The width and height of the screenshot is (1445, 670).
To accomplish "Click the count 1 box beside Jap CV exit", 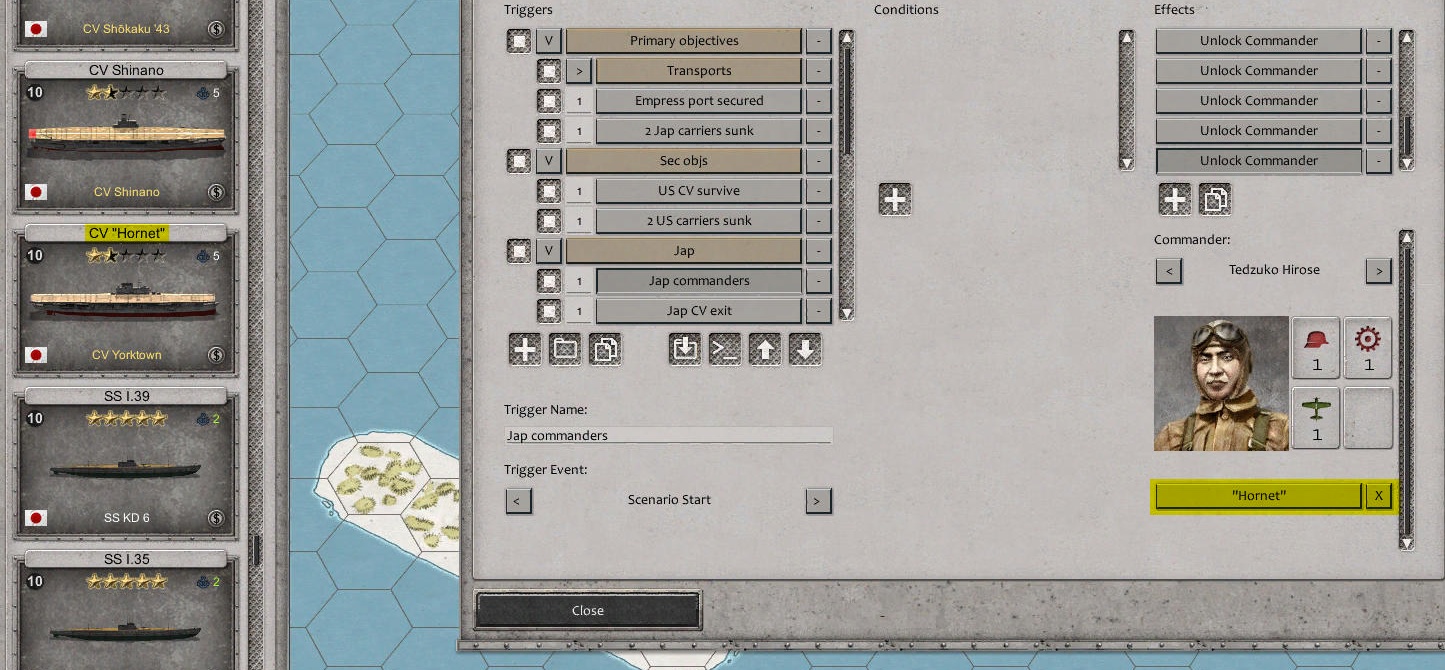I will pos(578,311).
